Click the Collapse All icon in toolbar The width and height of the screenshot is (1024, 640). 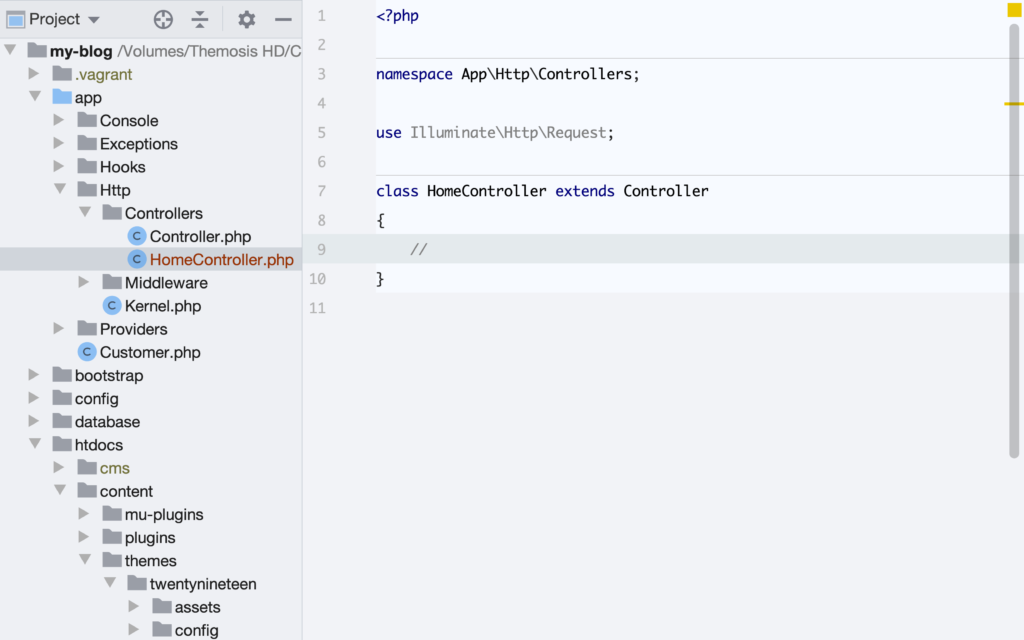coord(199,18)
